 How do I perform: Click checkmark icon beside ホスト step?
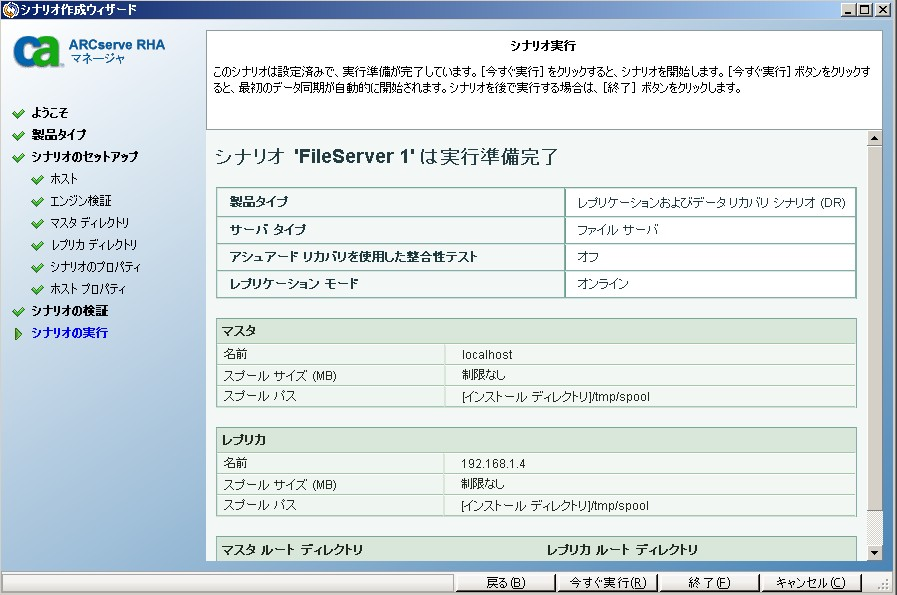click(38, 180)
